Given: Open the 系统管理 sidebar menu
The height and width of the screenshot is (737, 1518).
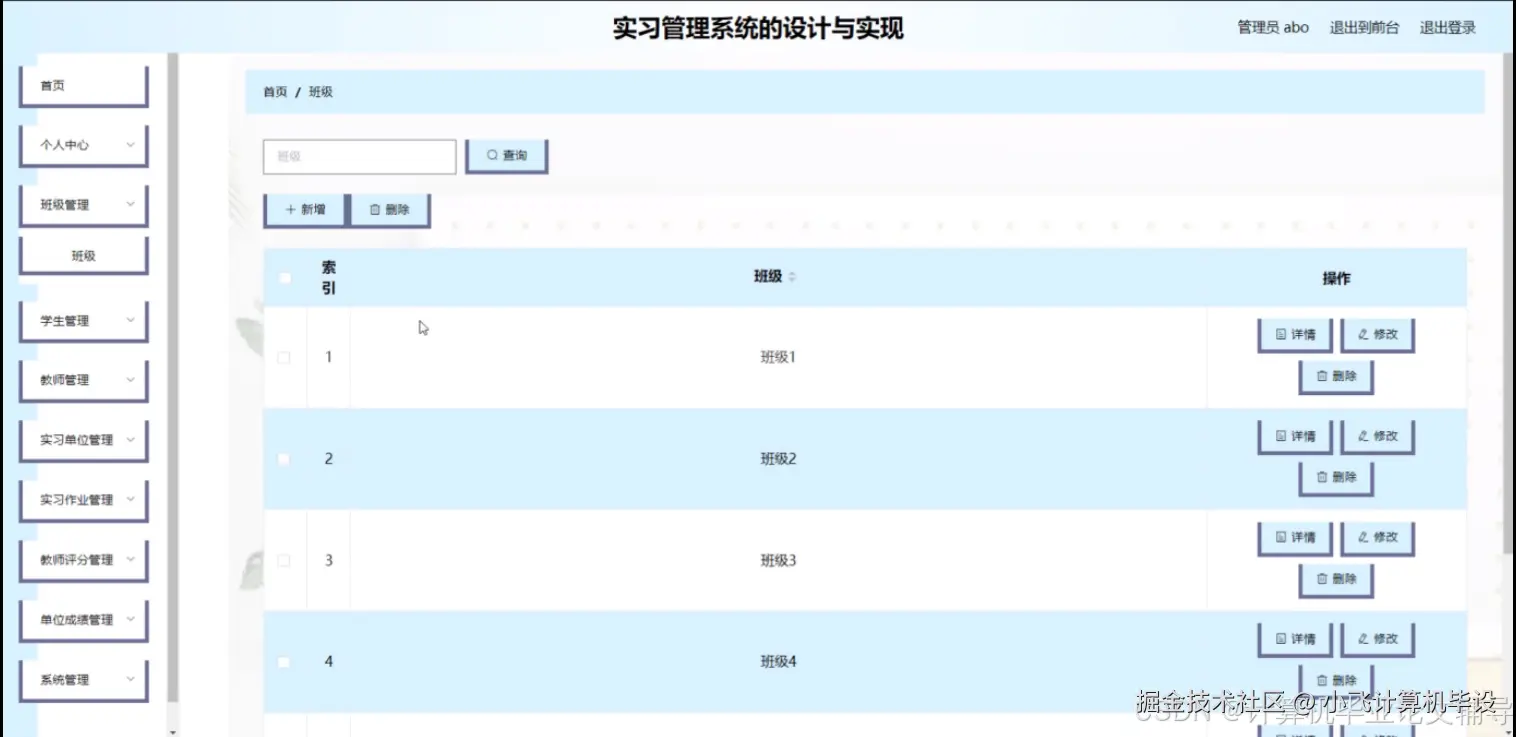Looking at the screenshot, I should point(84,680).
